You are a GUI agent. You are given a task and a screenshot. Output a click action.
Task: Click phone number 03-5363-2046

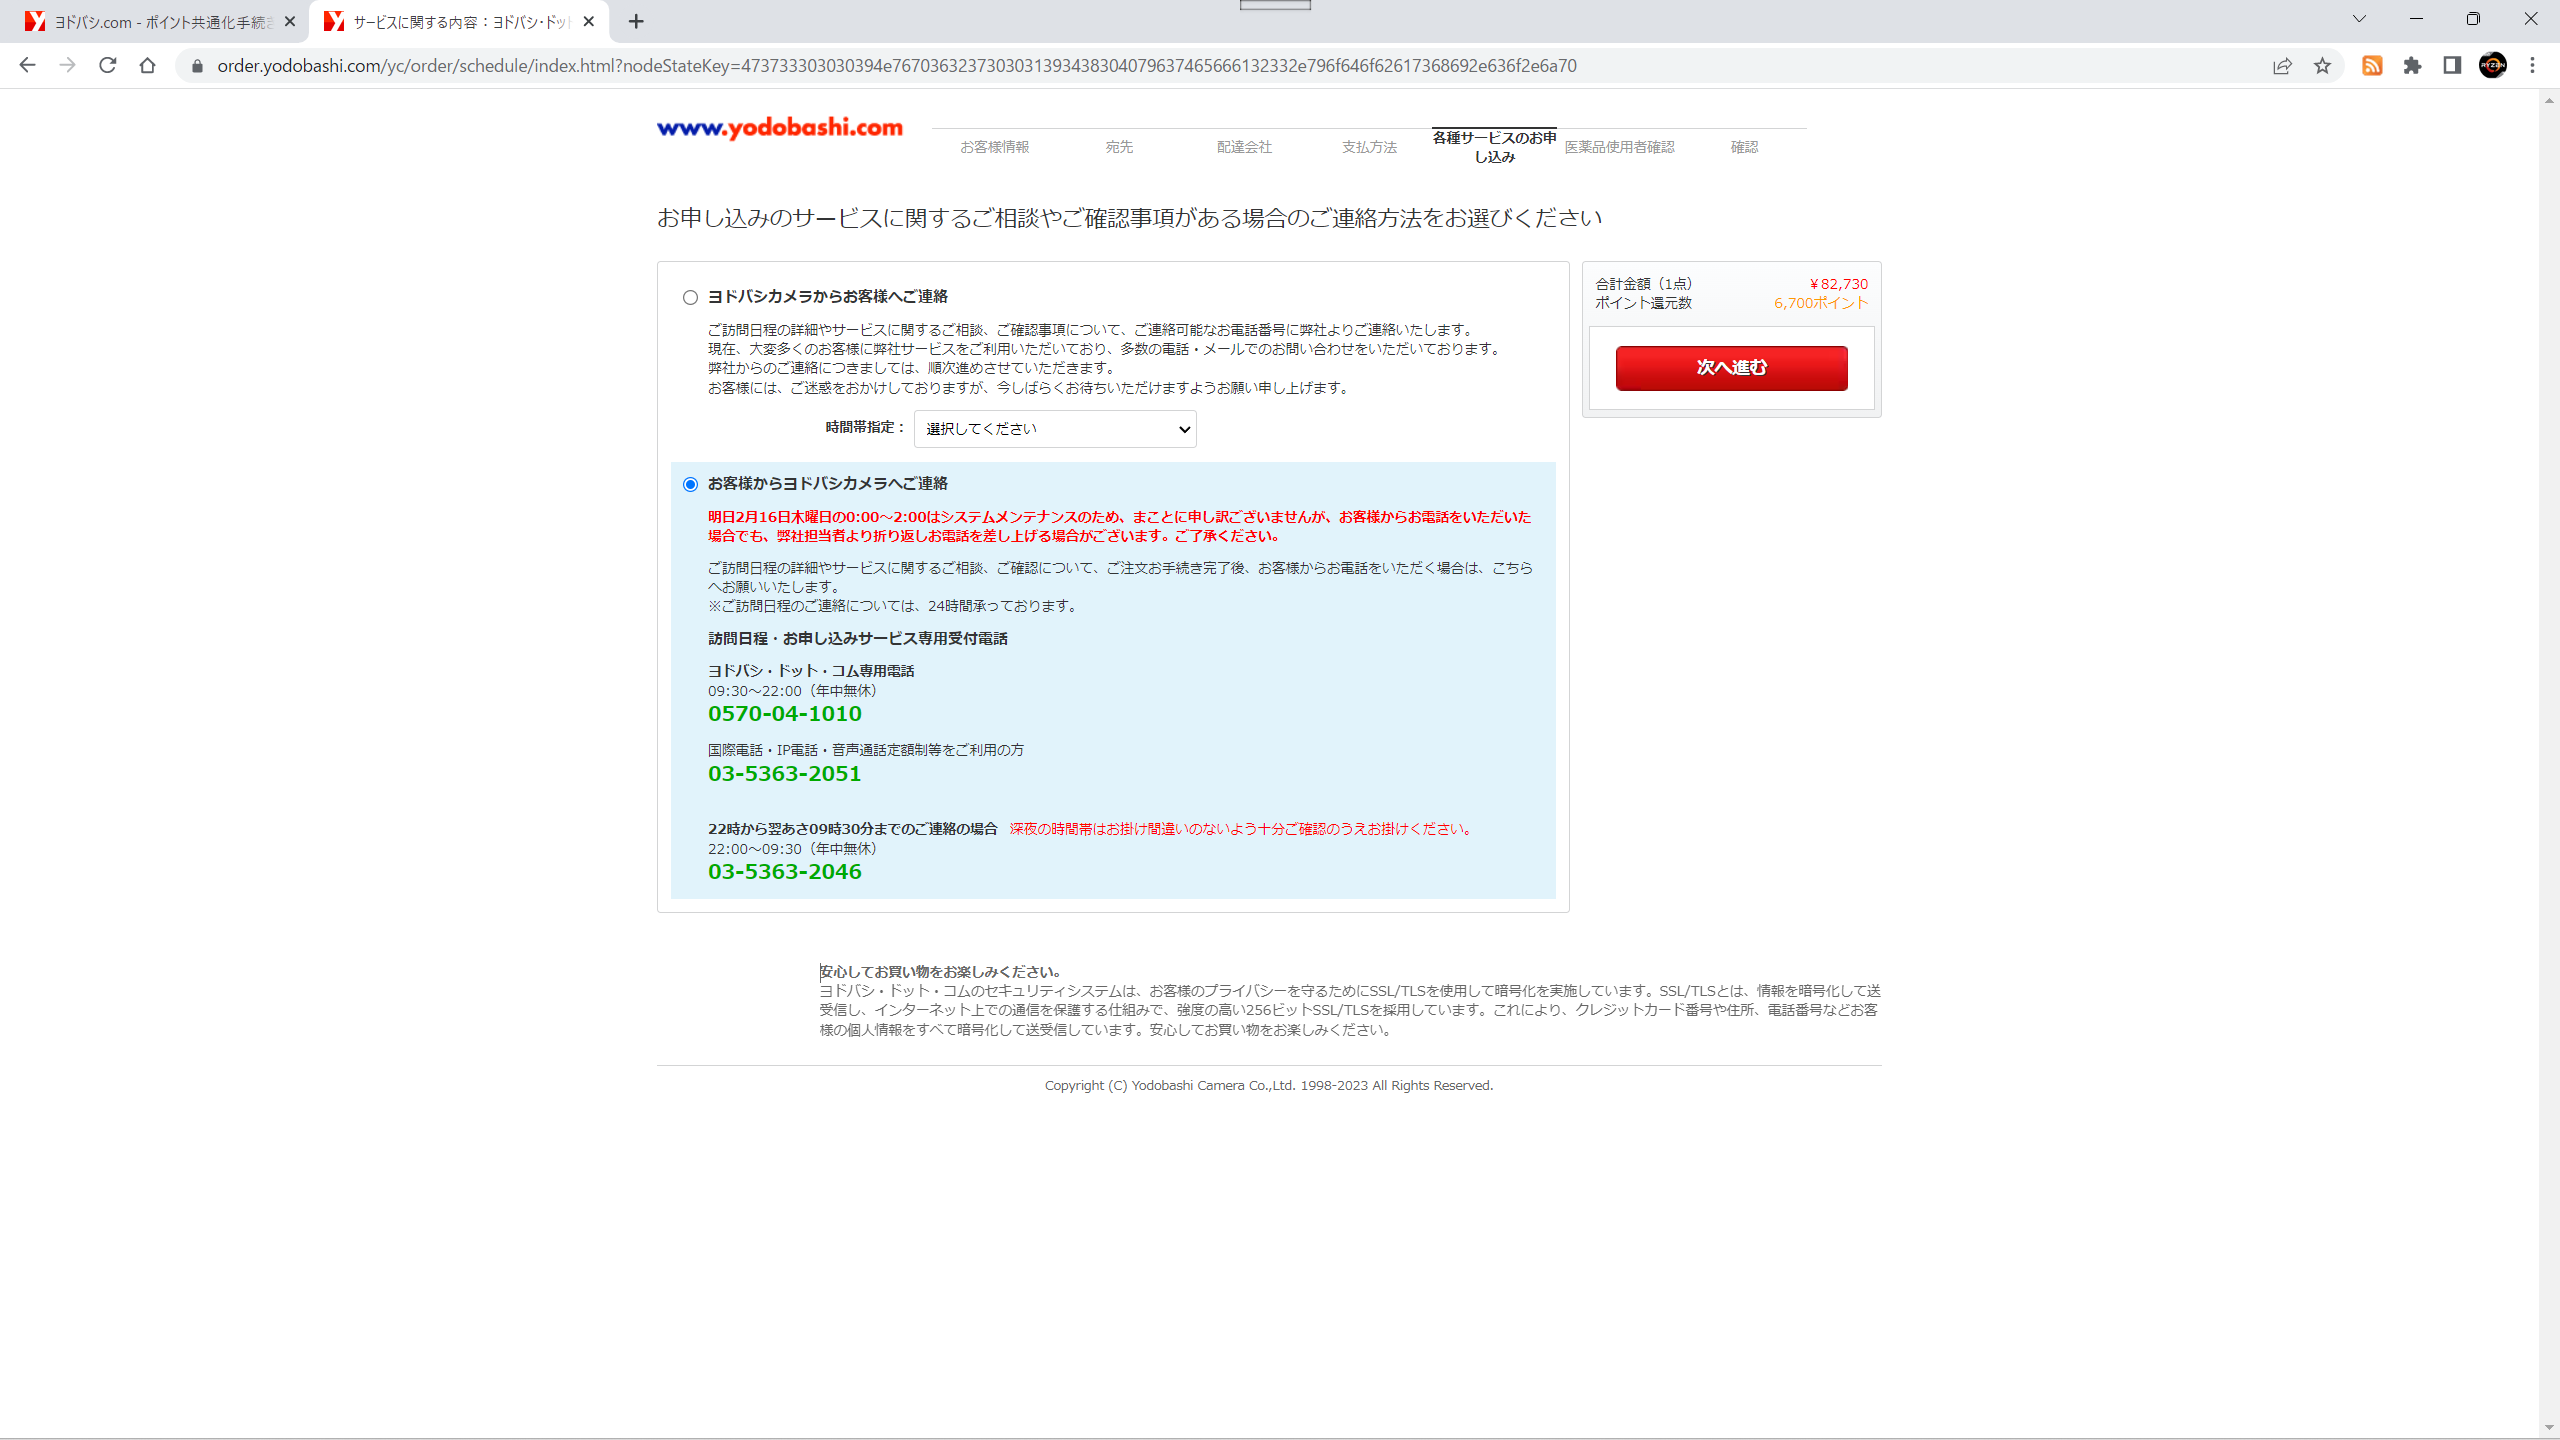[x=785, y=872]
